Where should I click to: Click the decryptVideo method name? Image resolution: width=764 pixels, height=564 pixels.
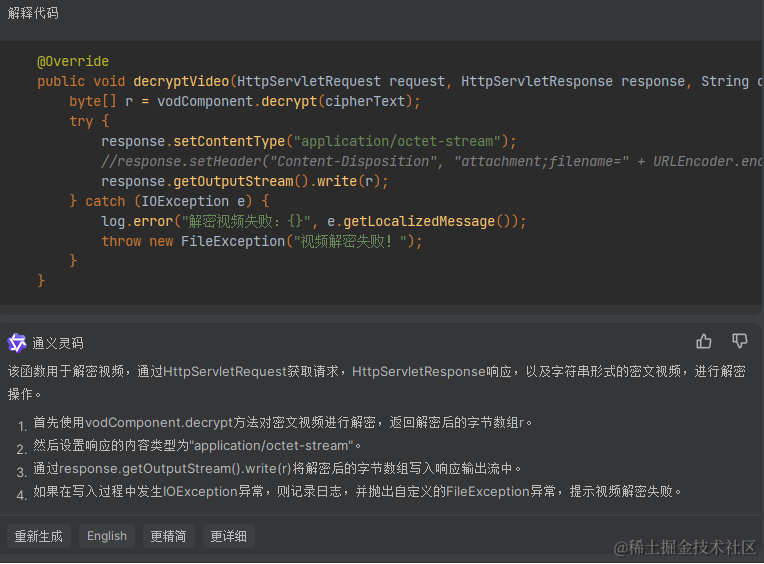pos(181,81)
